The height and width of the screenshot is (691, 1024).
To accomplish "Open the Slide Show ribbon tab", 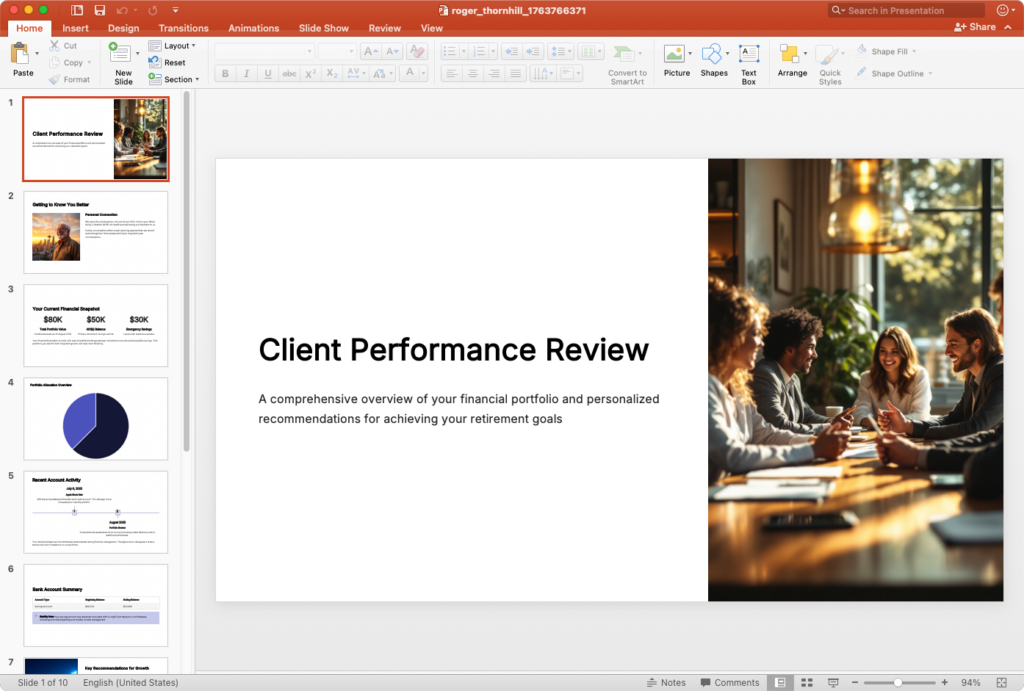I will (x=324, y=28).
